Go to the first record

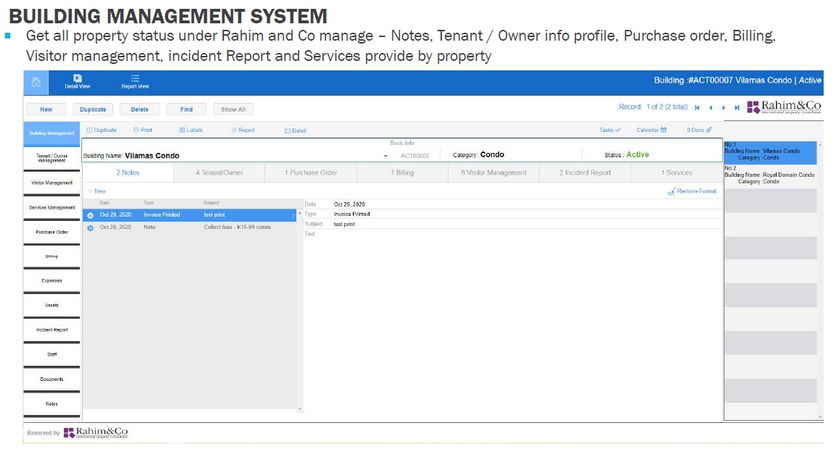click(697, 107)
